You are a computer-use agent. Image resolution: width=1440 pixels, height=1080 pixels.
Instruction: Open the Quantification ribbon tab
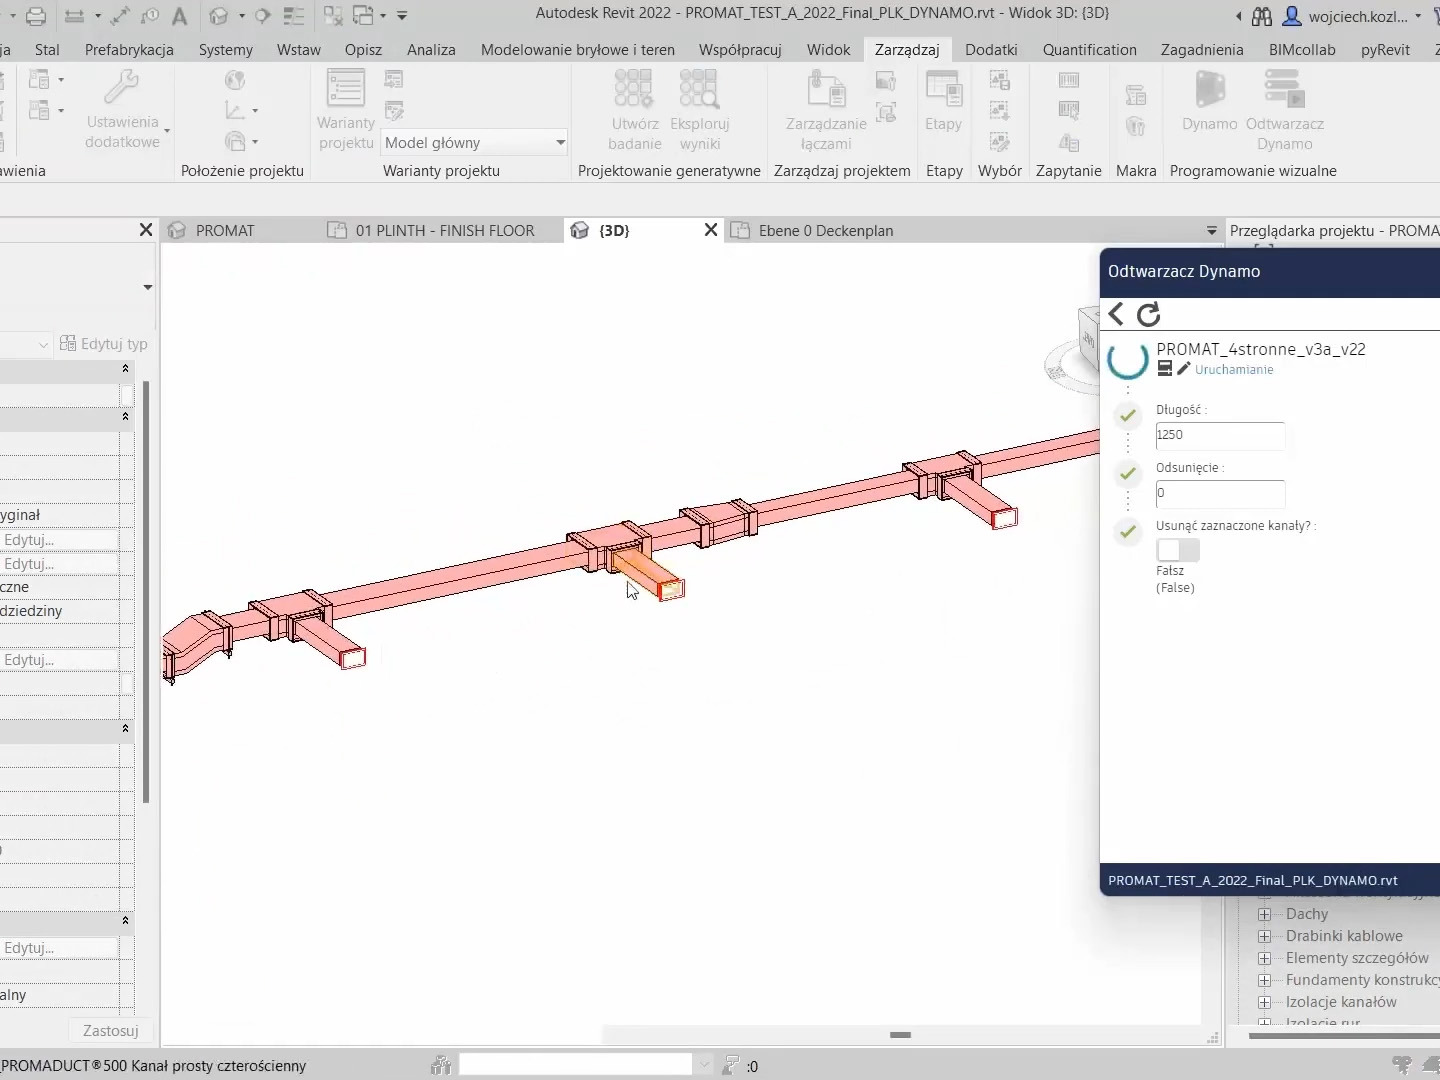pyautogui.click(x=1090, y=49)
